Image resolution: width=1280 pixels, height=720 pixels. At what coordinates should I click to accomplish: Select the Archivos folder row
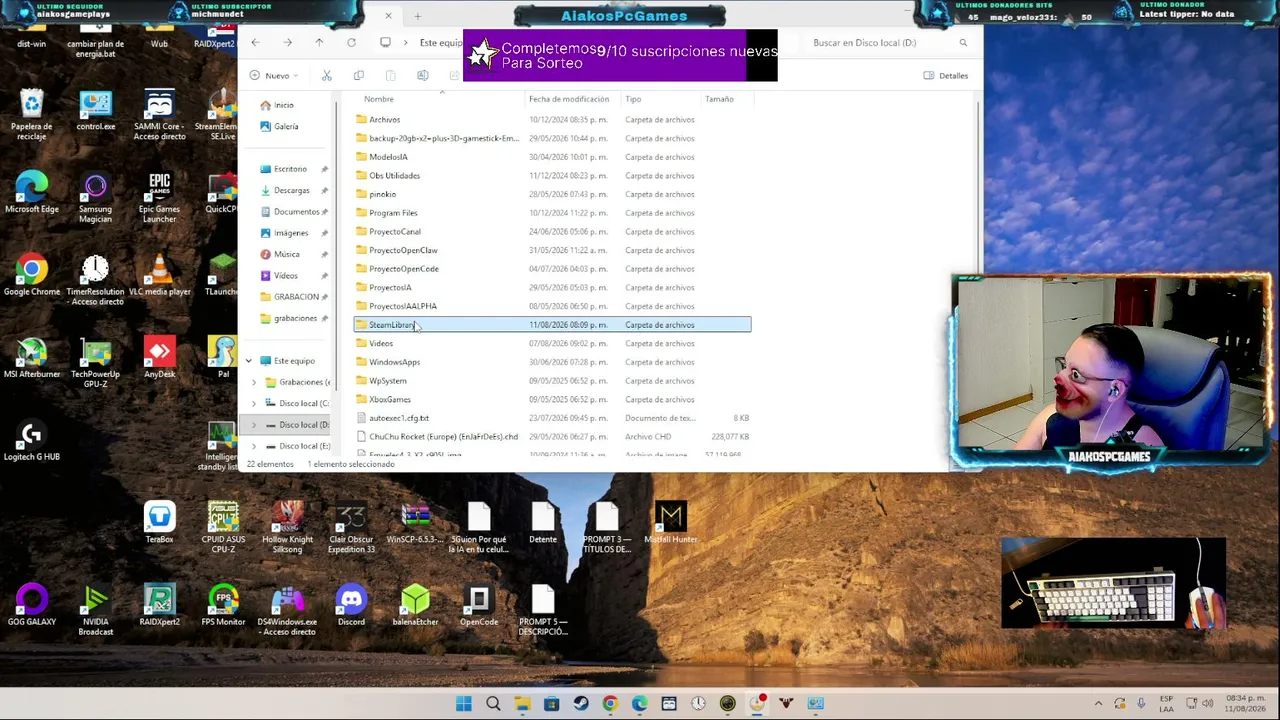click(552, 119)
